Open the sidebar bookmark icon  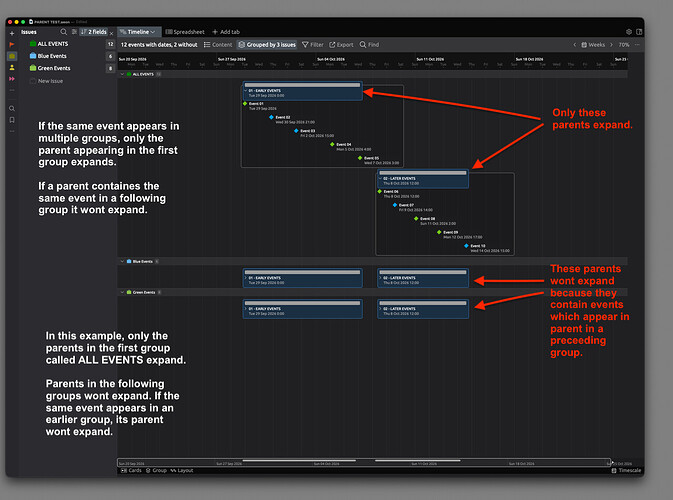click(x=12, y=120)
